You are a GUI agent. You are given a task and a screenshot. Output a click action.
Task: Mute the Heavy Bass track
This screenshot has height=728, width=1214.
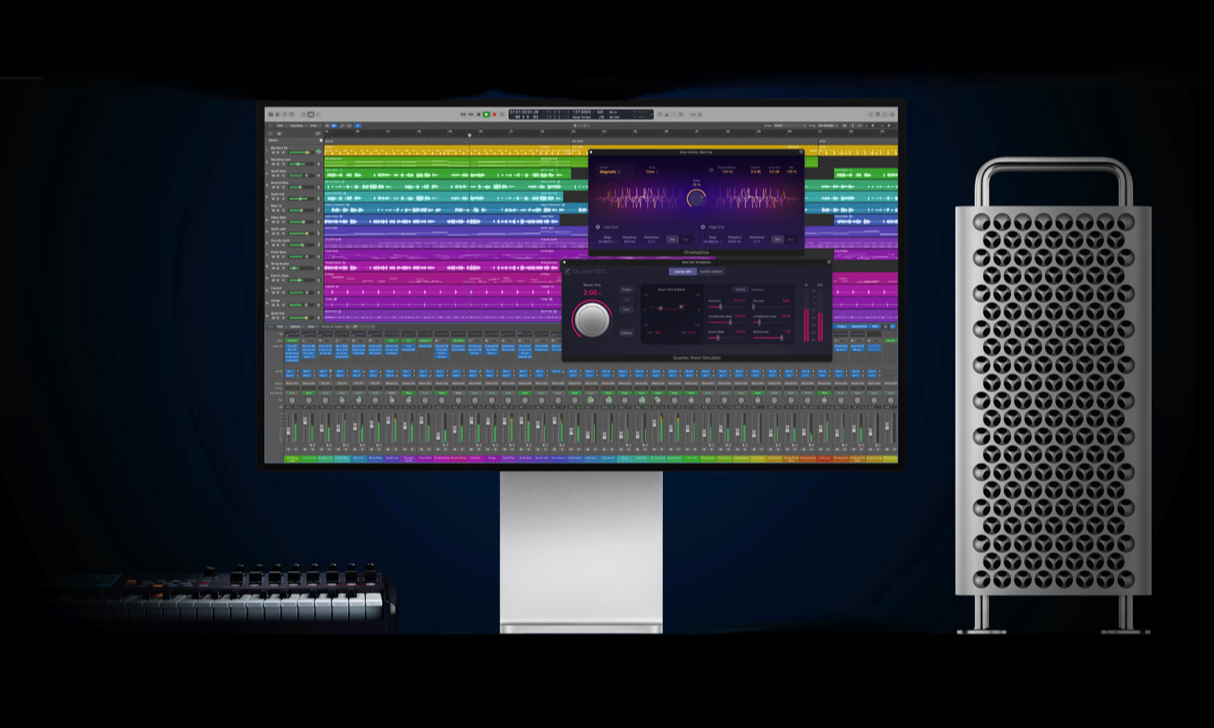click(x=272, y=223)
